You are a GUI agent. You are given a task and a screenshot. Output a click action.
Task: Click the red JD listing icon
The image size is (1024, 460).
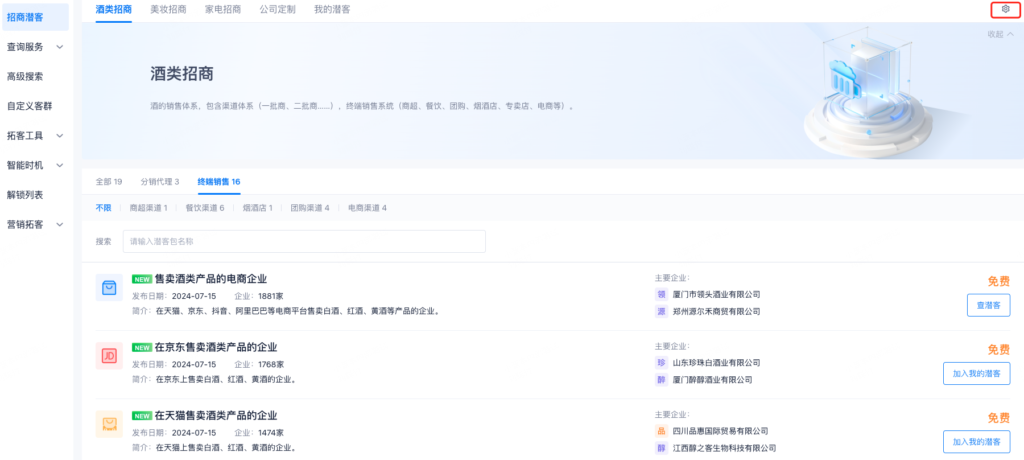[x=109, y=355]
